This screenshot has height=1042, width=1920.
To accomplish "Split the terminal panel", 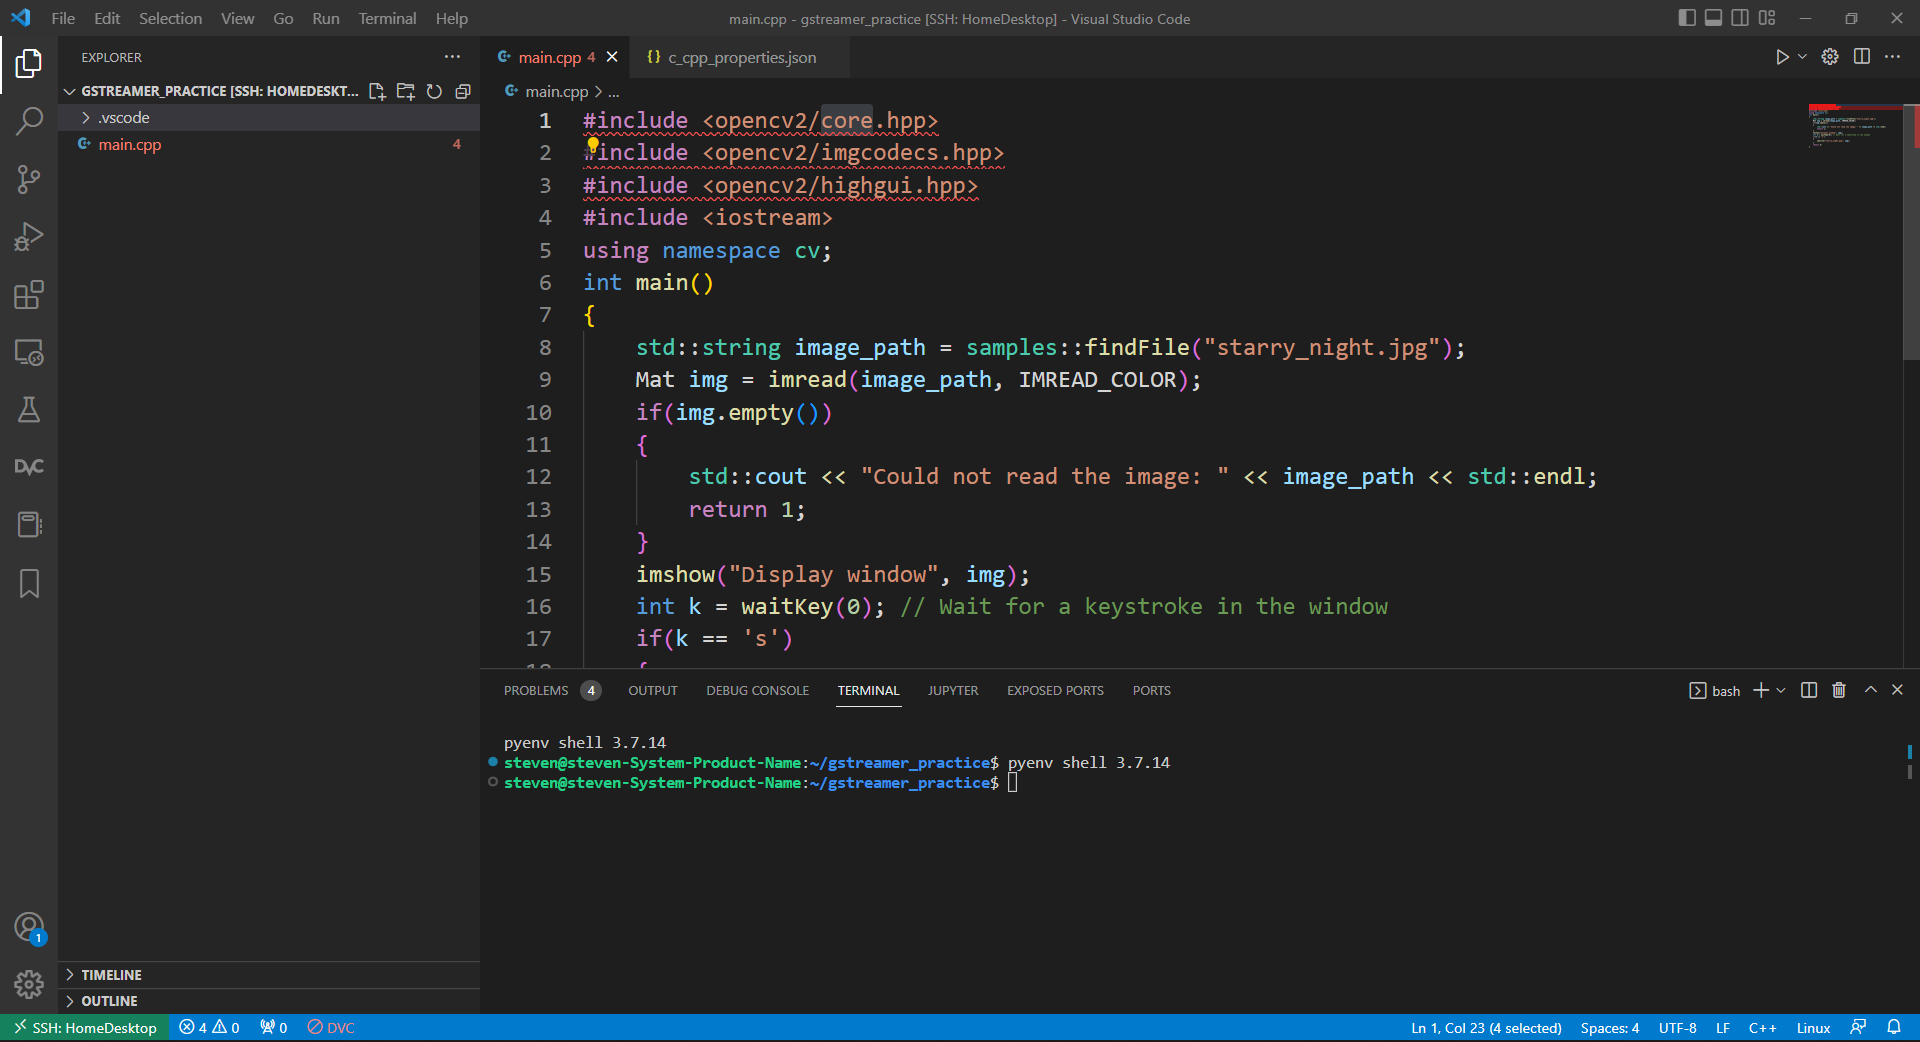I will point(1809,690).
